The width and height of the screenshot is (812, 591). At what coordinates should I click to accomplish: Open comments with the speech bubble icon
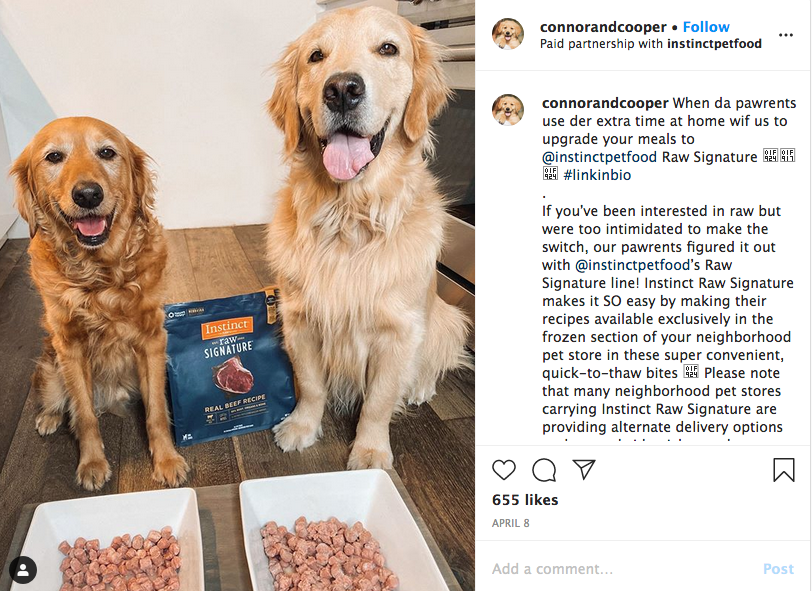(544, 470)
